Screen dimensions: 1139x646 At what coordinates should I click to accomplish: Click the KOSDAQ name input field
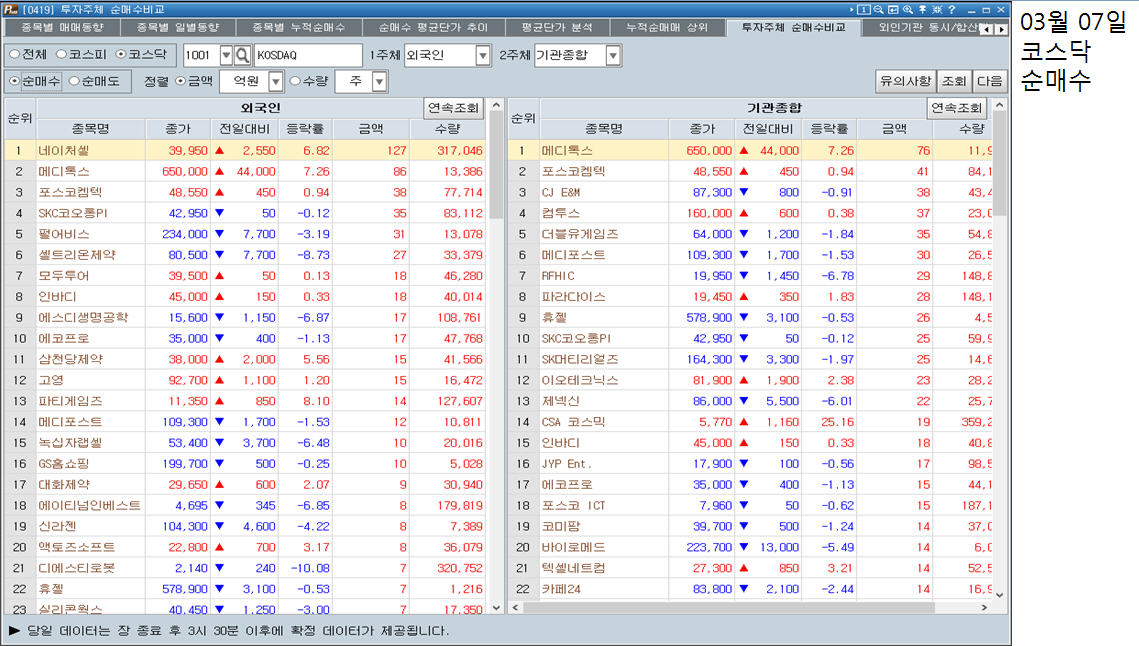click(x=308, y=56)
